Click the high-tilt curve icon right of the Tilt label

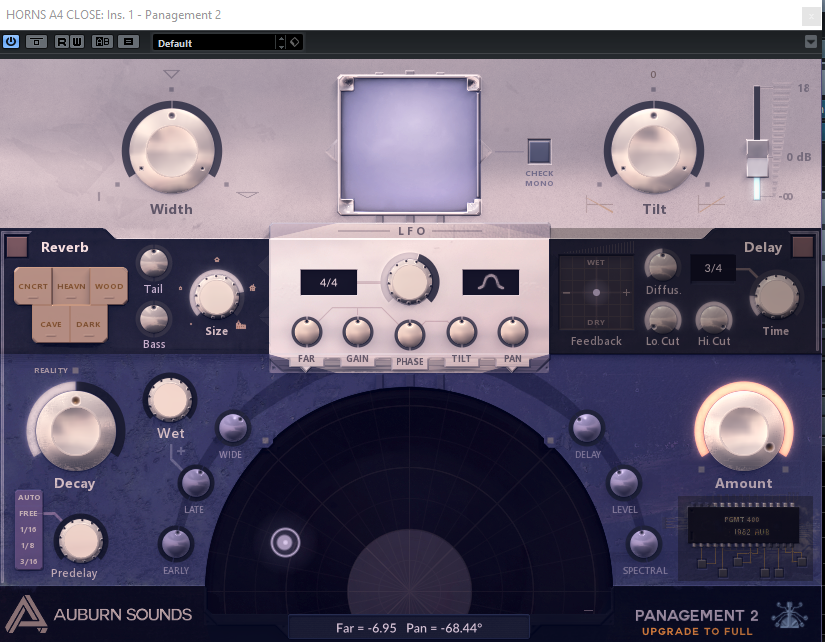[x=711, y=204]
